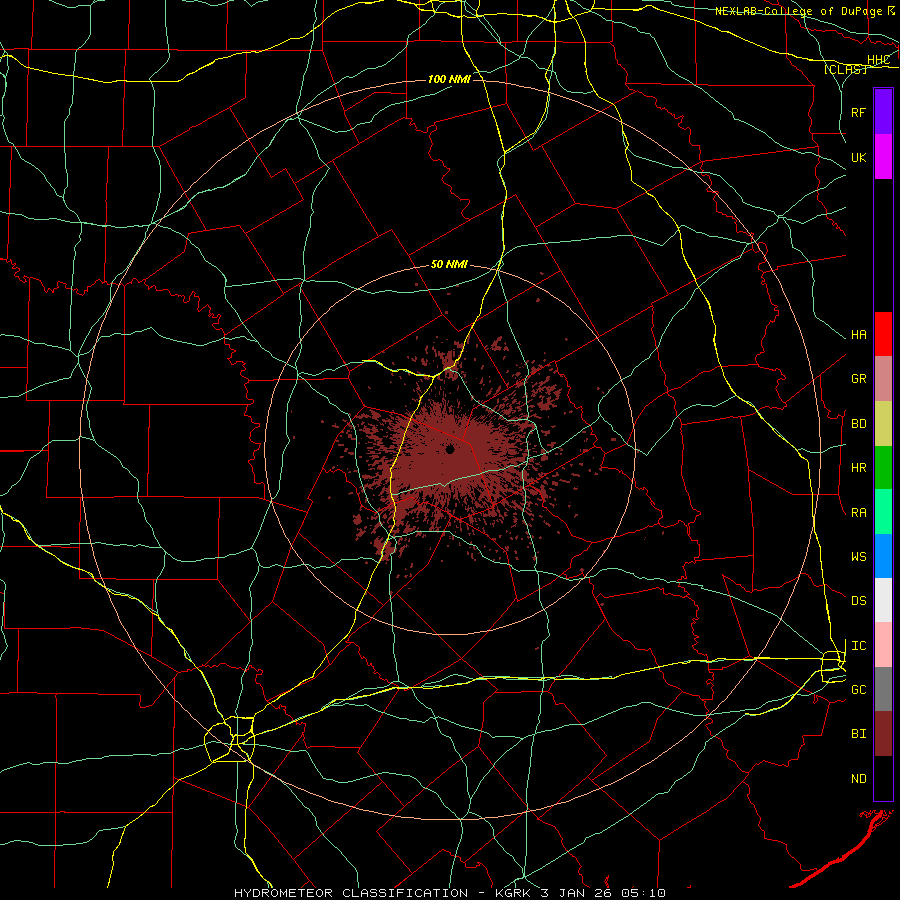The width and height of the screenshot is (900, 900).
Task: Click the WS legend label
Action: click(858, 556)
